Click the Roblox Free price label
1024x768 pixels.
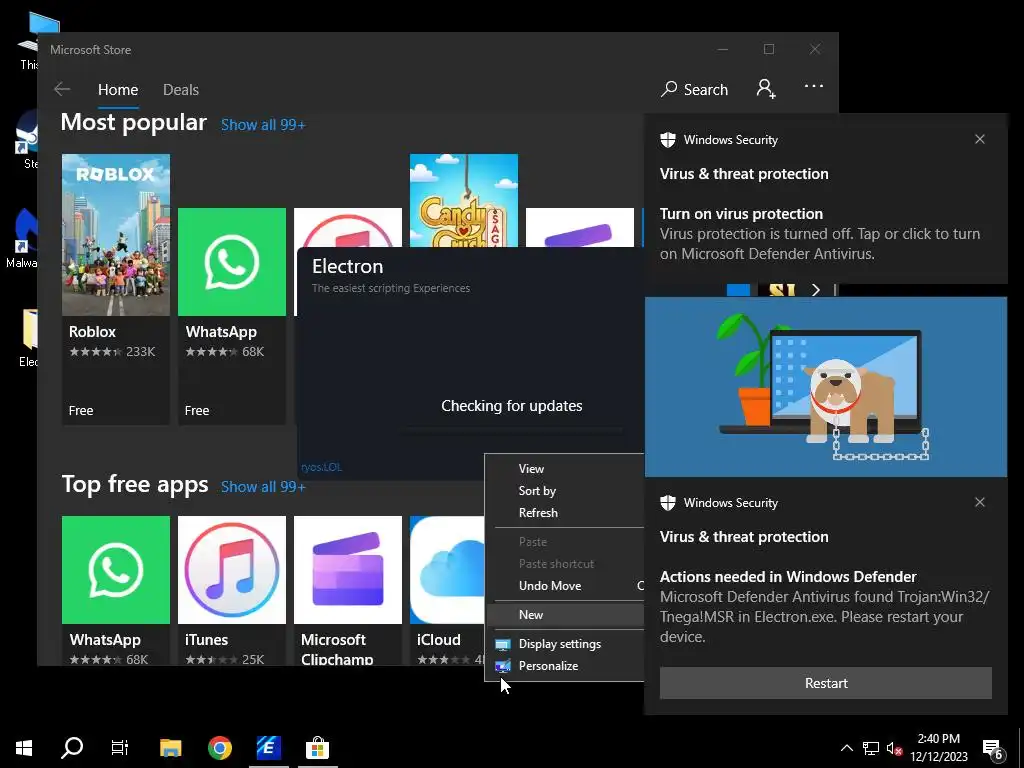click(81, 411)
